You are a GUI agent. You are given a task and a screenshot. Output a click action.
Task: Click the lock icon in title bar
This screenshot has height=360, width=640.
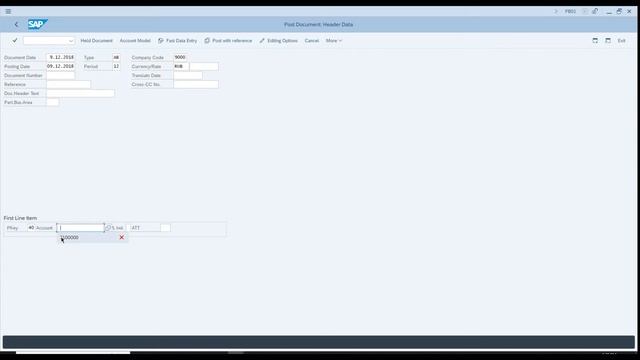pyautogui.click(x=595, y=11)
